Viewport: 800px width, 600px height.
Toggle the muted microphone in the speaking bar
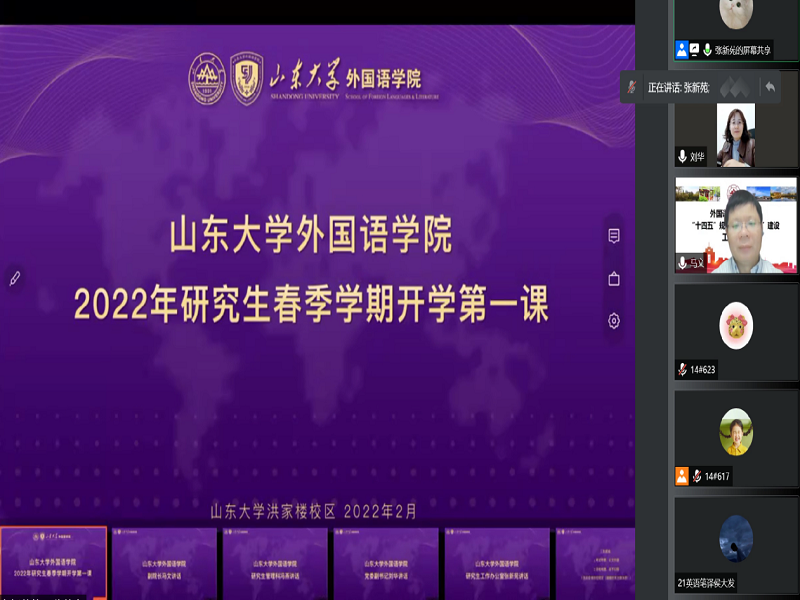tap(632, 87)
